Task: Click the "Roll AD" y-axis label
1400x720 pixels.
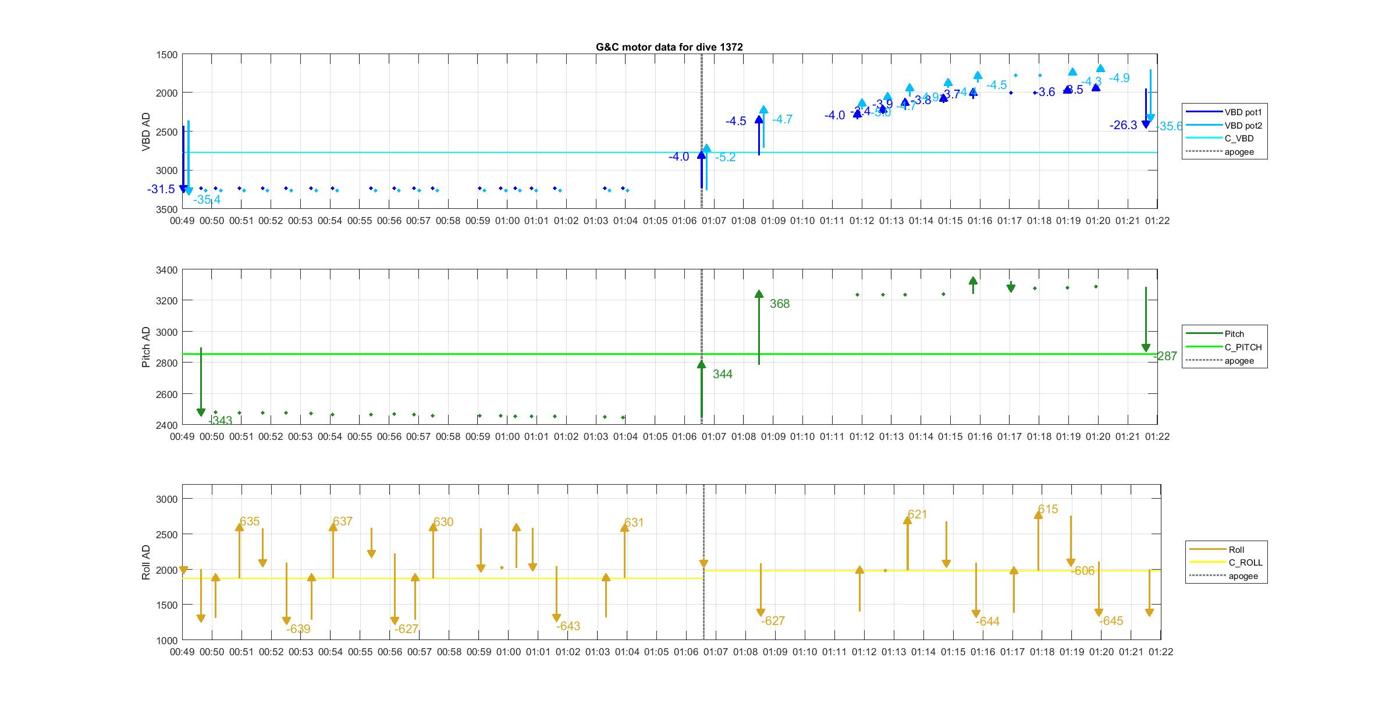Action: click(x=146, y=563)
